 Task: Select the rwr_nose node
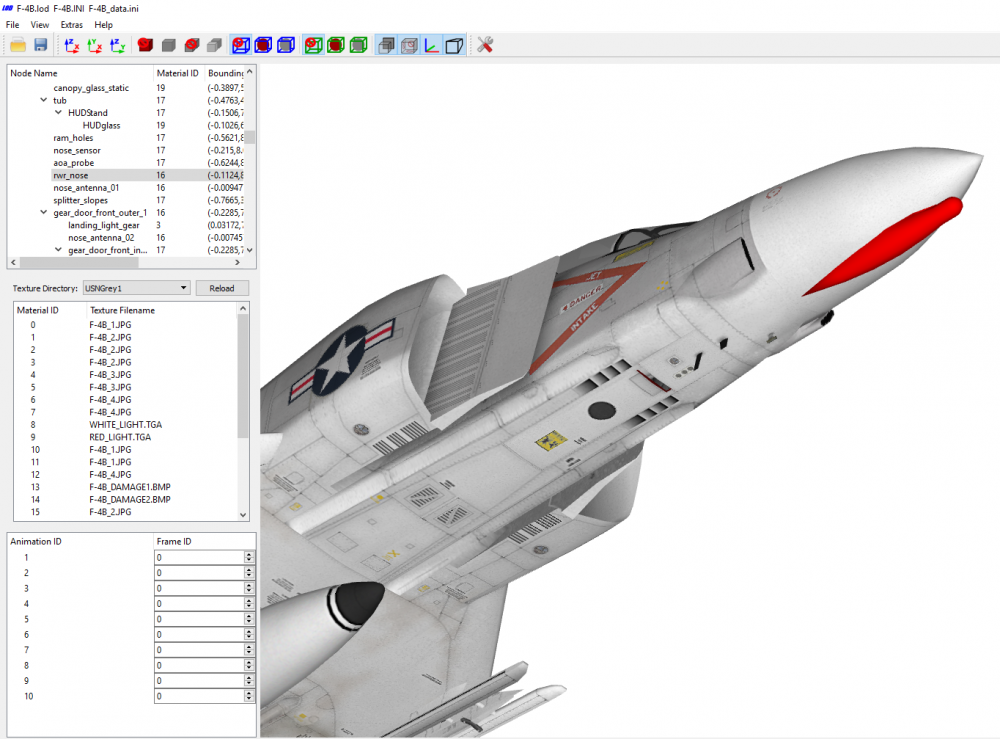coord(71,175)
